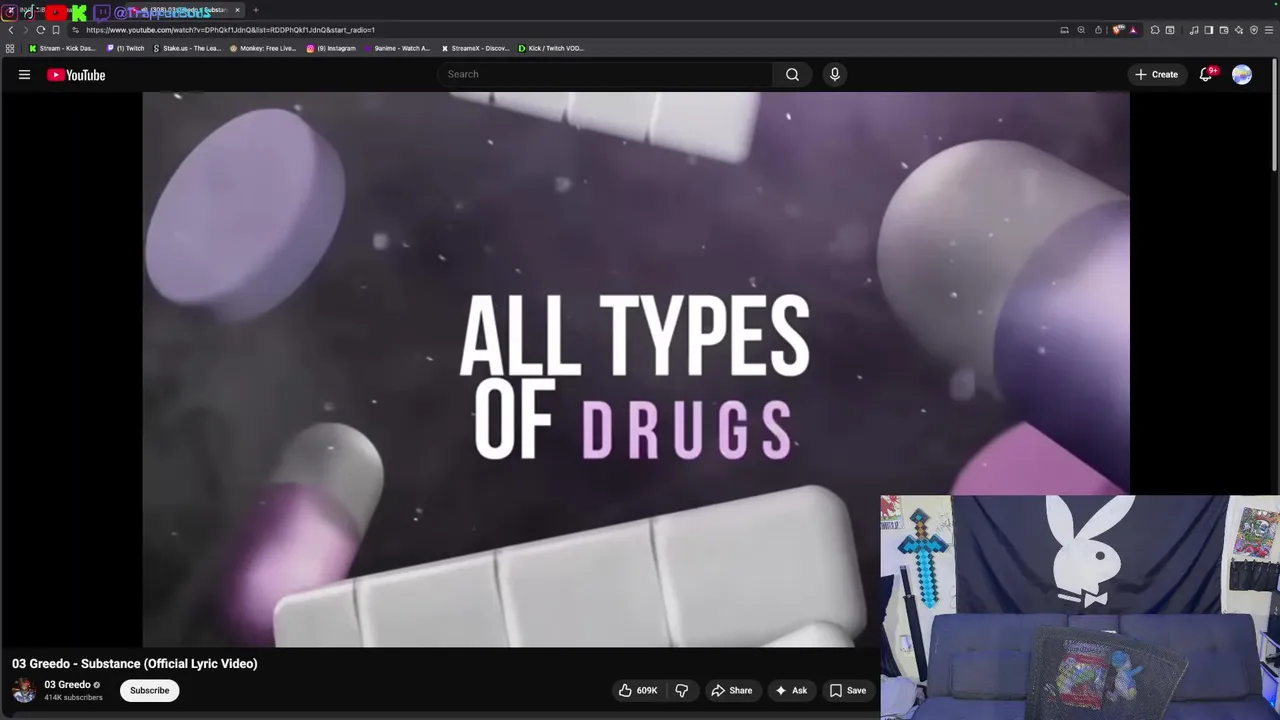Close the 03 Greedo Substance tab

coord(237,10)
